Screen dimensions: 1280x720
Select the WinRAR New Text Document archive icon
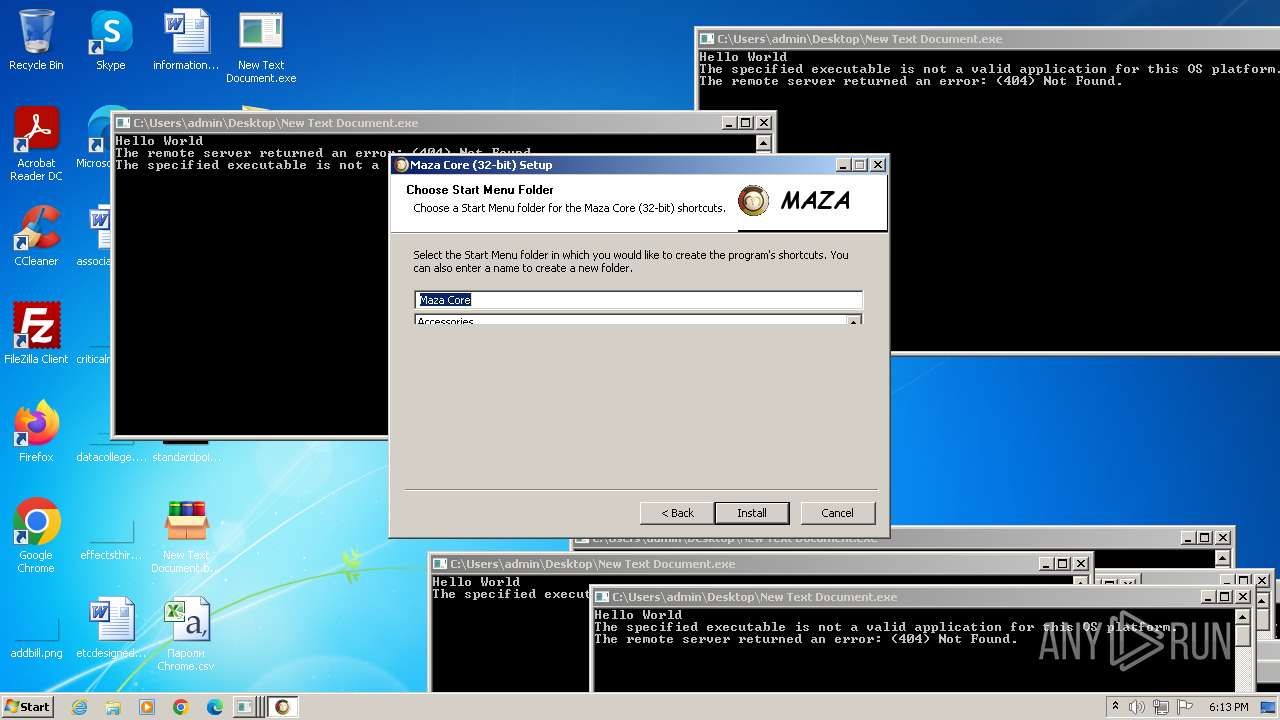(x=186, y=536)
